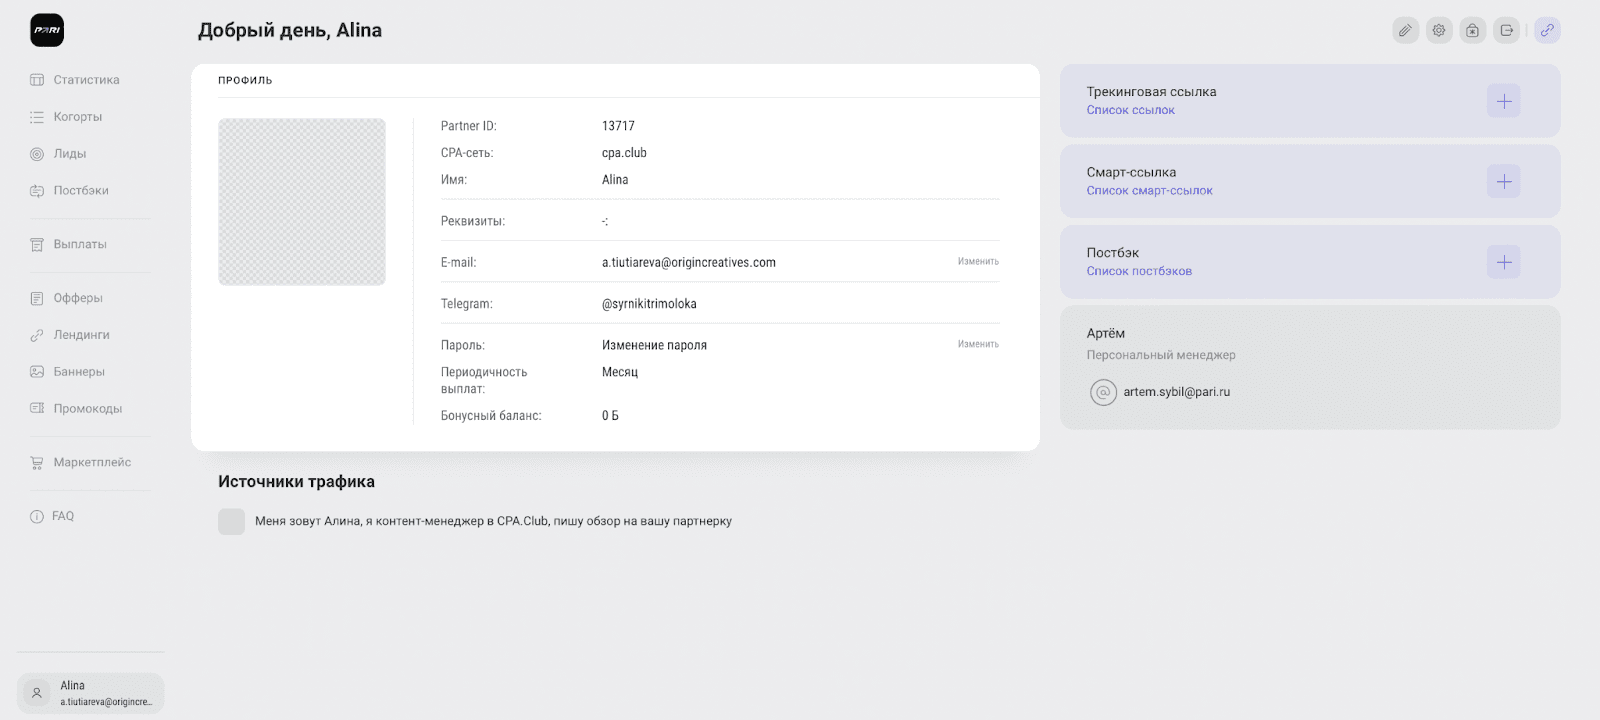Open the Alina account panel
The image size is (1600, 720).
(90, 693)
